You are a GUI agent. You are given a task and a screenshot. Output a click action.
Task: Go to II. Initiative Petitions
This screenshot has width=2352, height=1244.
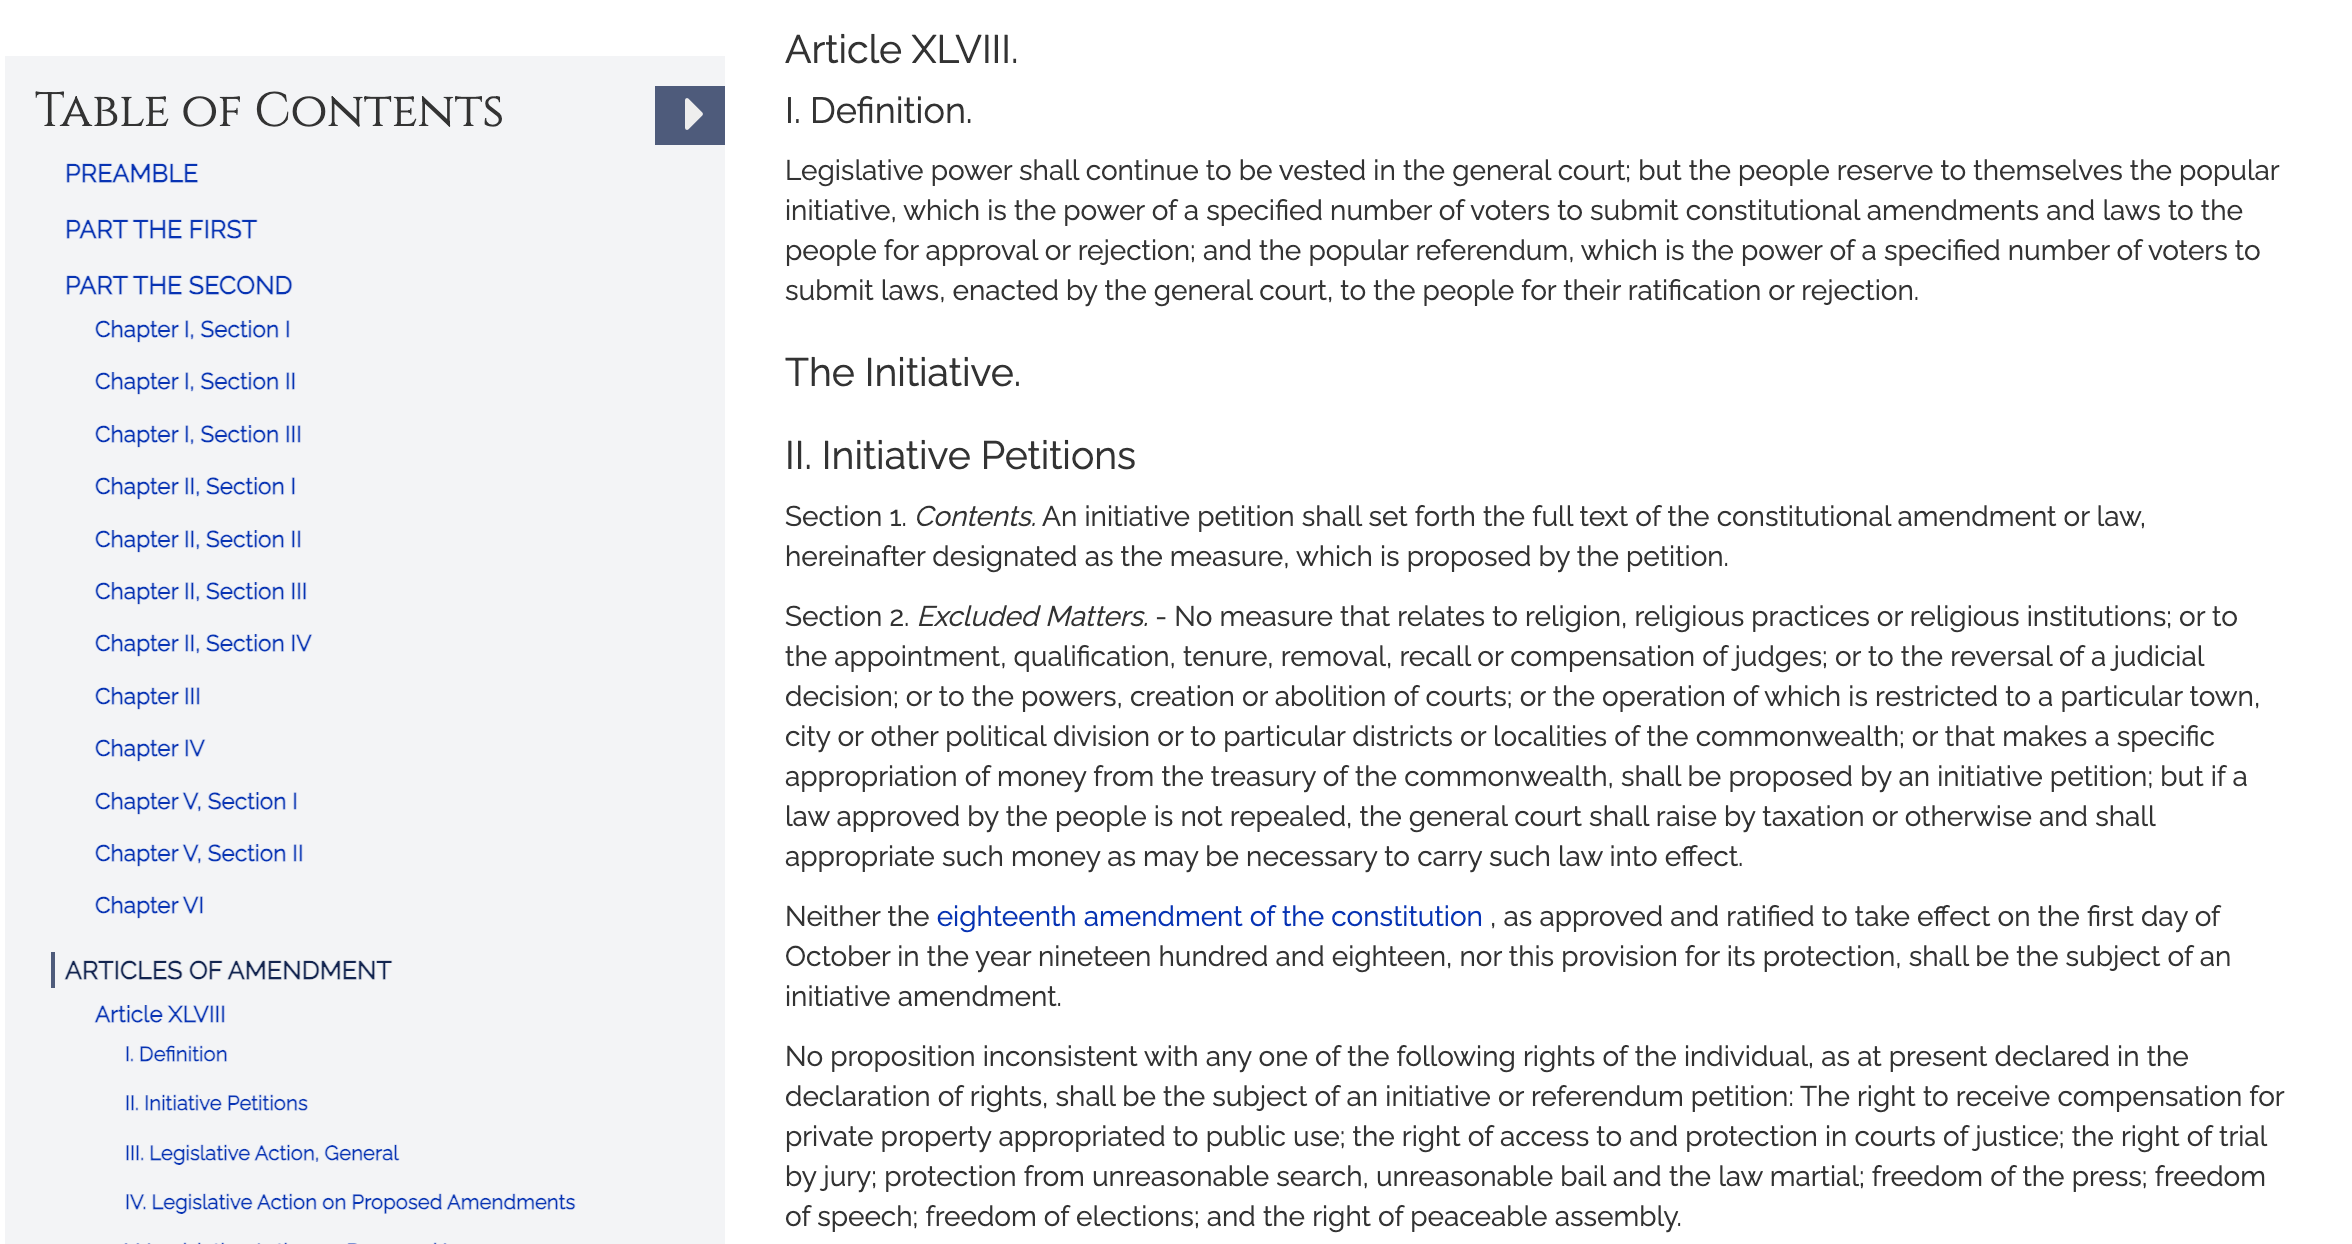(x=216, y=1103)
